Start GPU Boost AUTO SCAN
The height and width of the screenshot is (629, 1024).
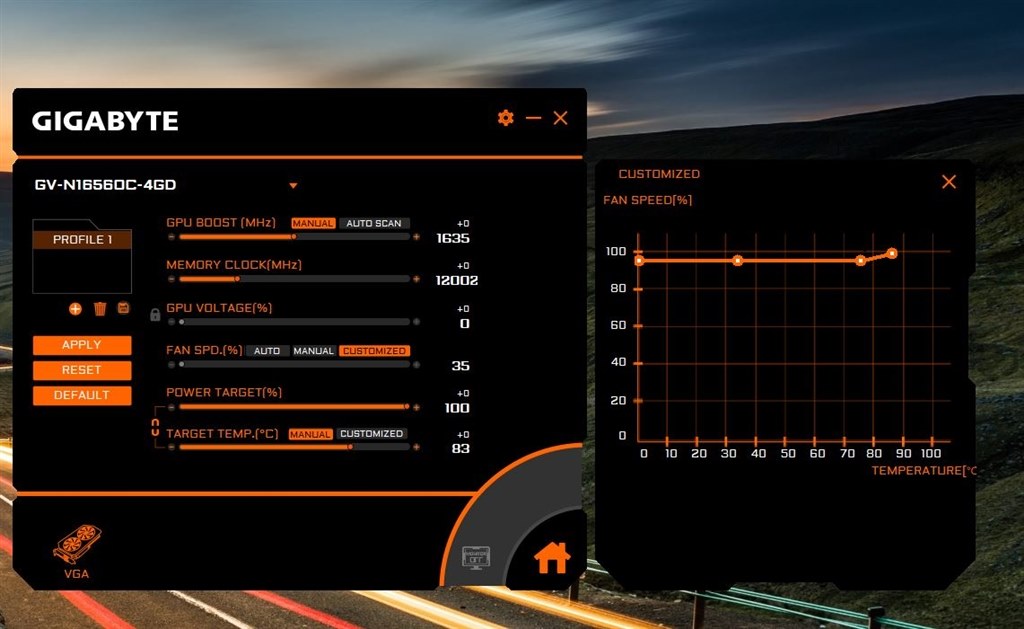374,223
